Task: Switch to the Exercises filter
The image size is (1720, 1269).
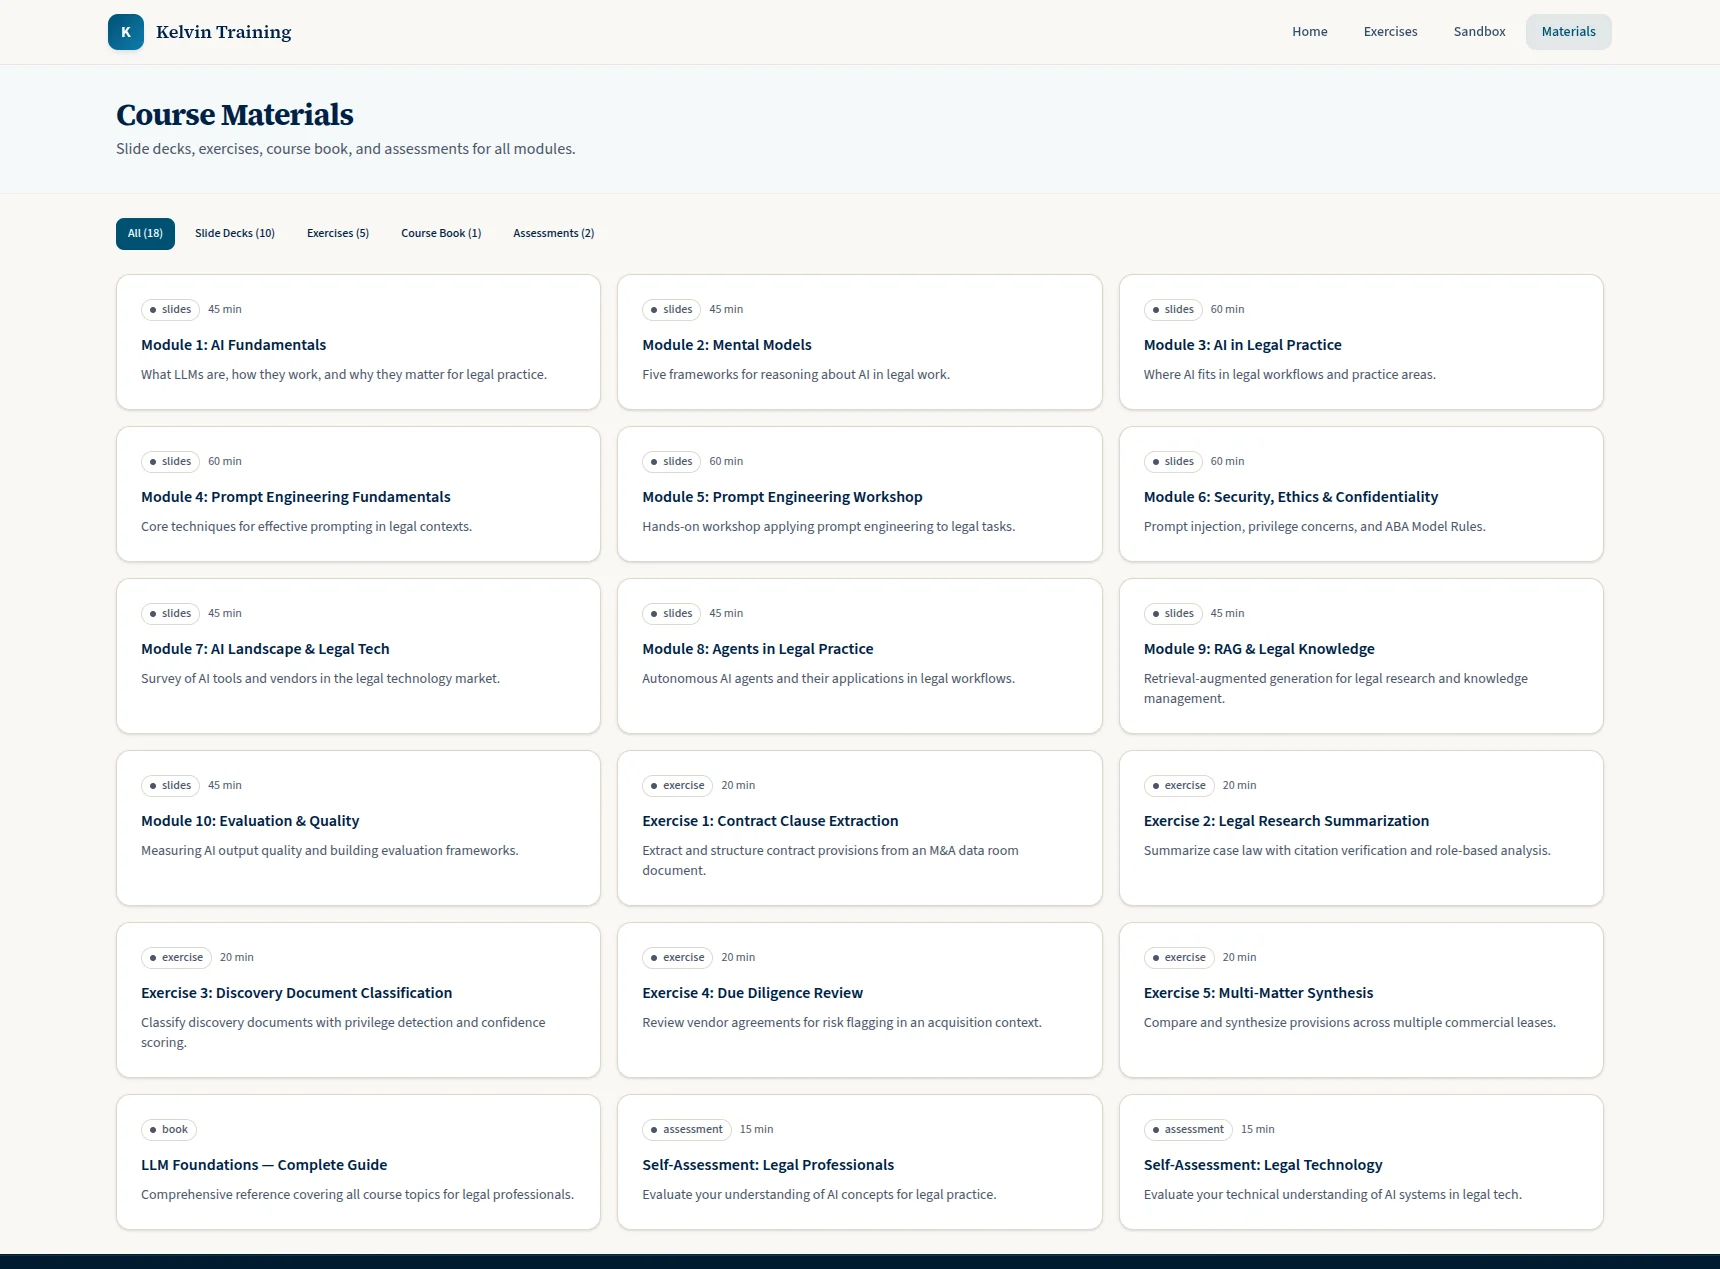Action: click(337, 233)
